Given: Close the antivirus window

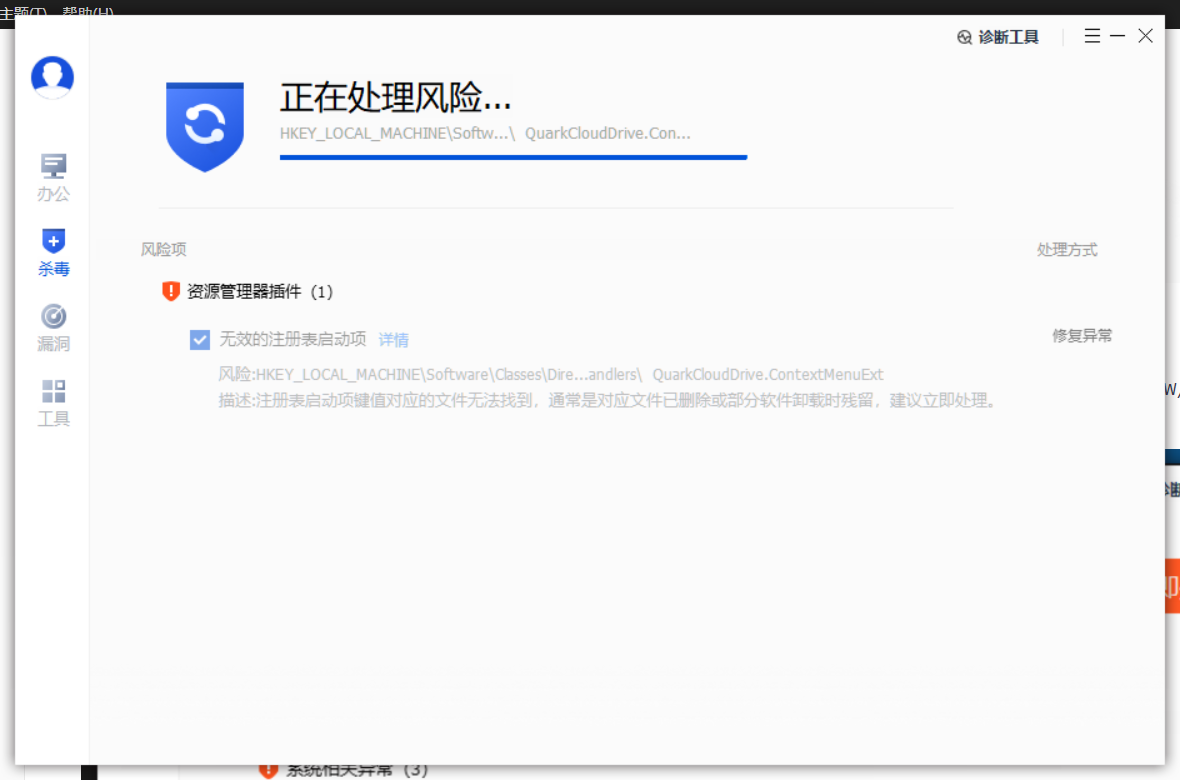Looking at the screenshot, I should (x=1145, y=35).
